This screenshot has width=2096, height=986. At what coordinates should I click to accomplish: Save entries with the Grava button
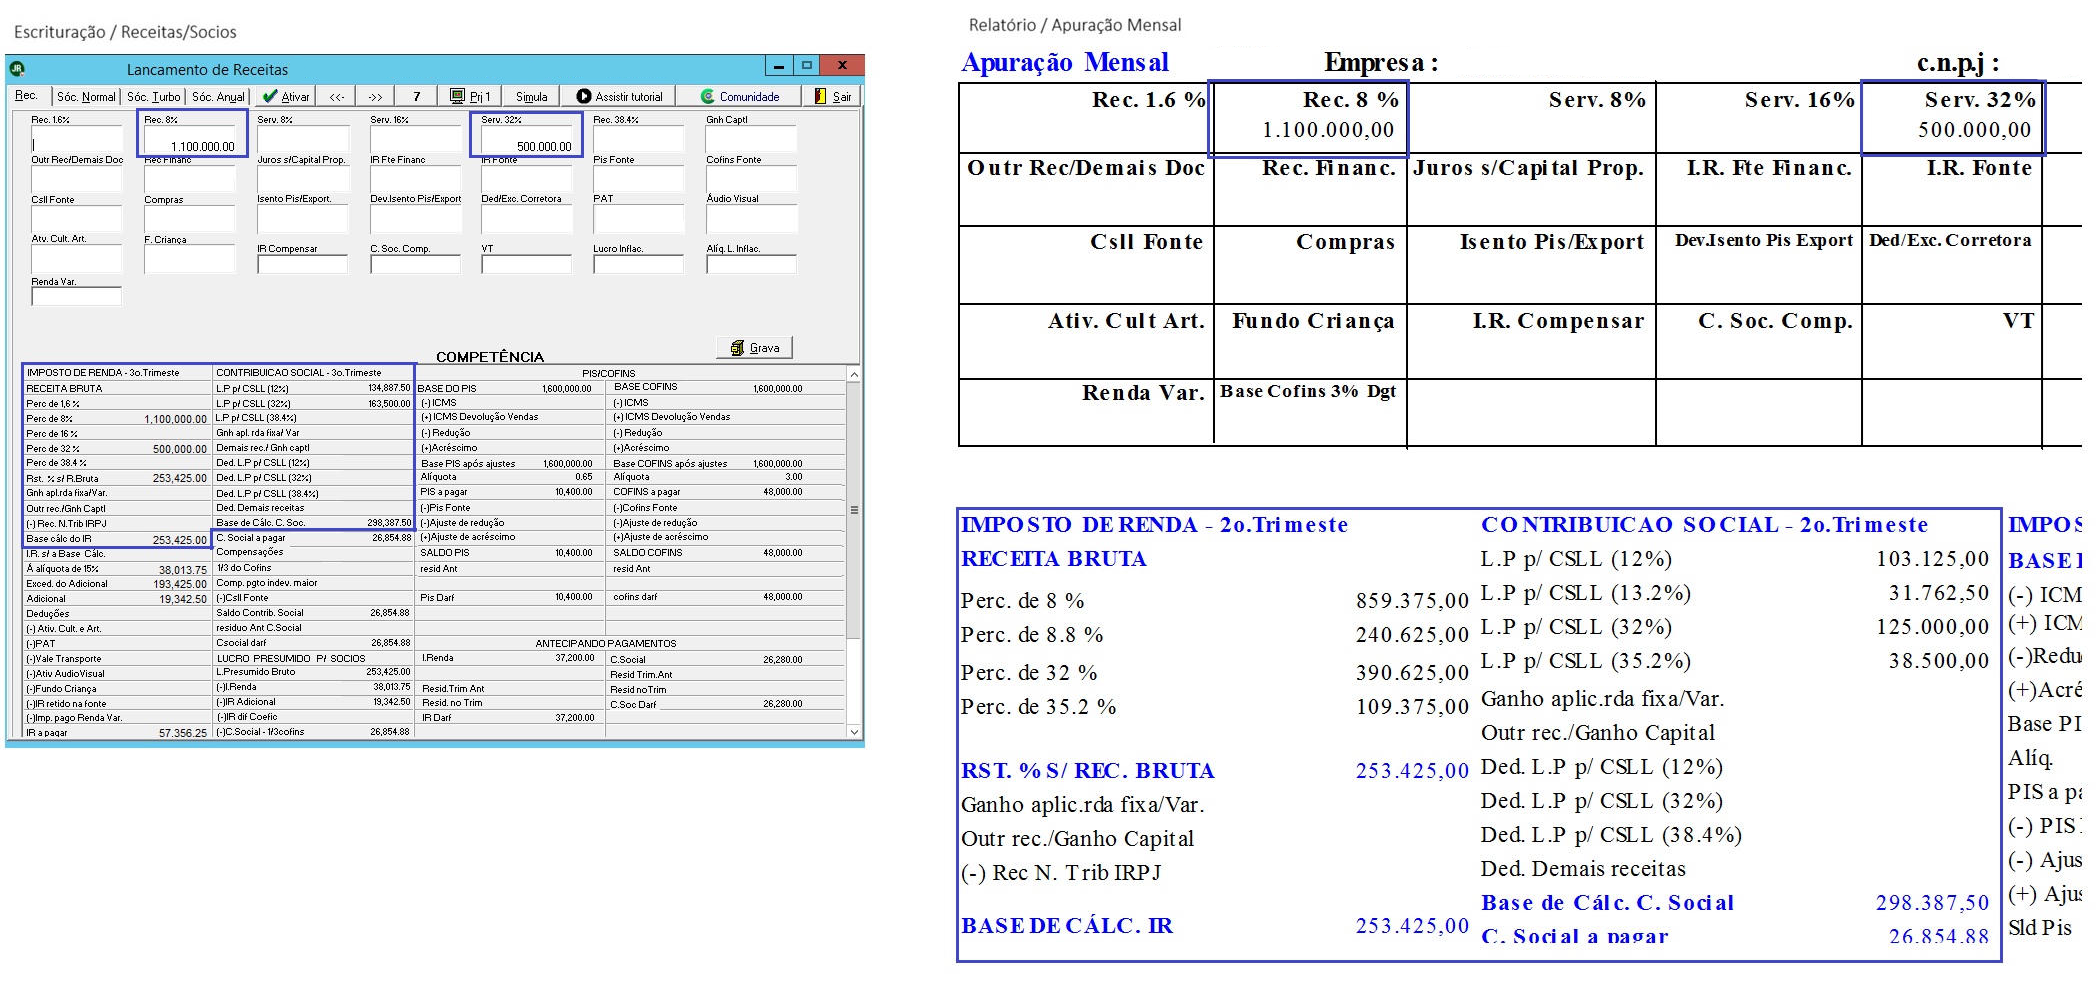(754, 347)
